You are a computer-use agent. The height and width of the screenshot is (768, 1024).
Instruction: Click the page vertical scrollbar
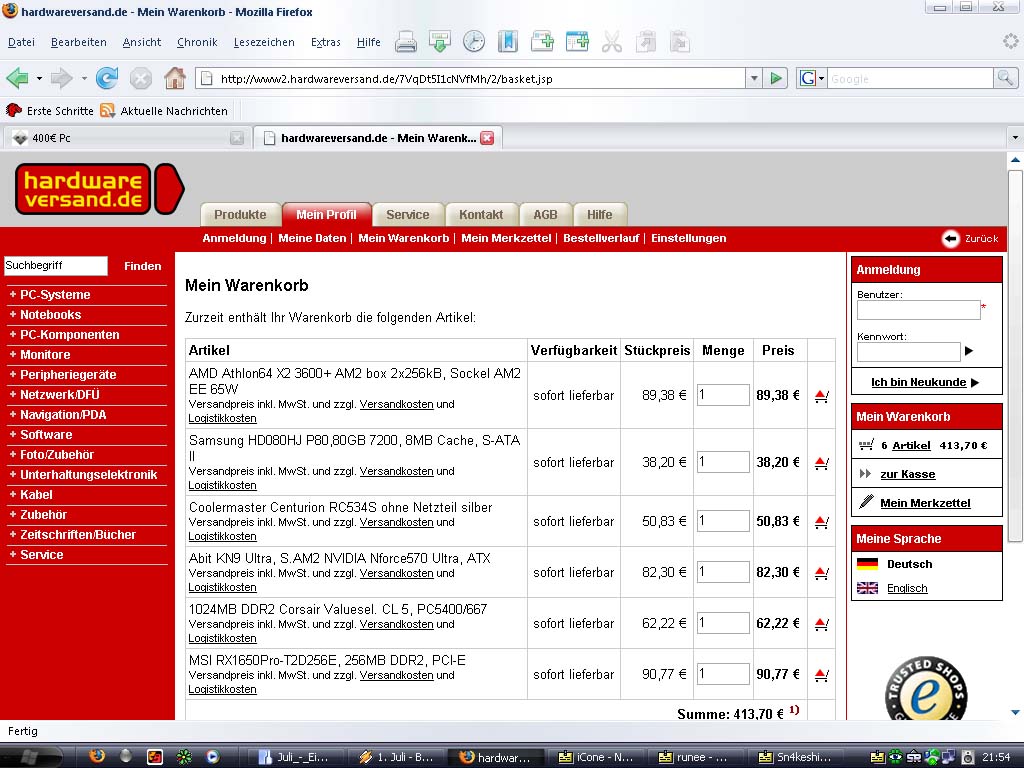pyautogui.click(x=1015, y=356)
